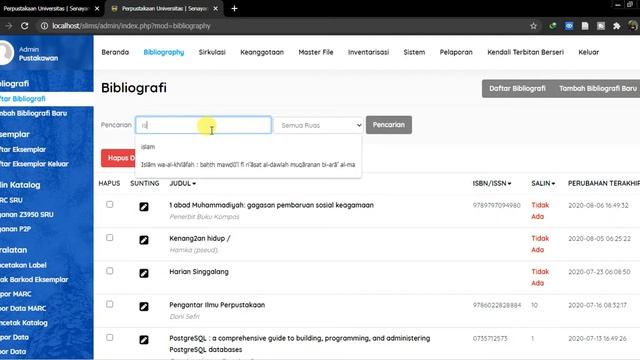Sort by the ISBN/ISSN column
The height and width of the screenshot is (360, 640).
tap(491, 184)
